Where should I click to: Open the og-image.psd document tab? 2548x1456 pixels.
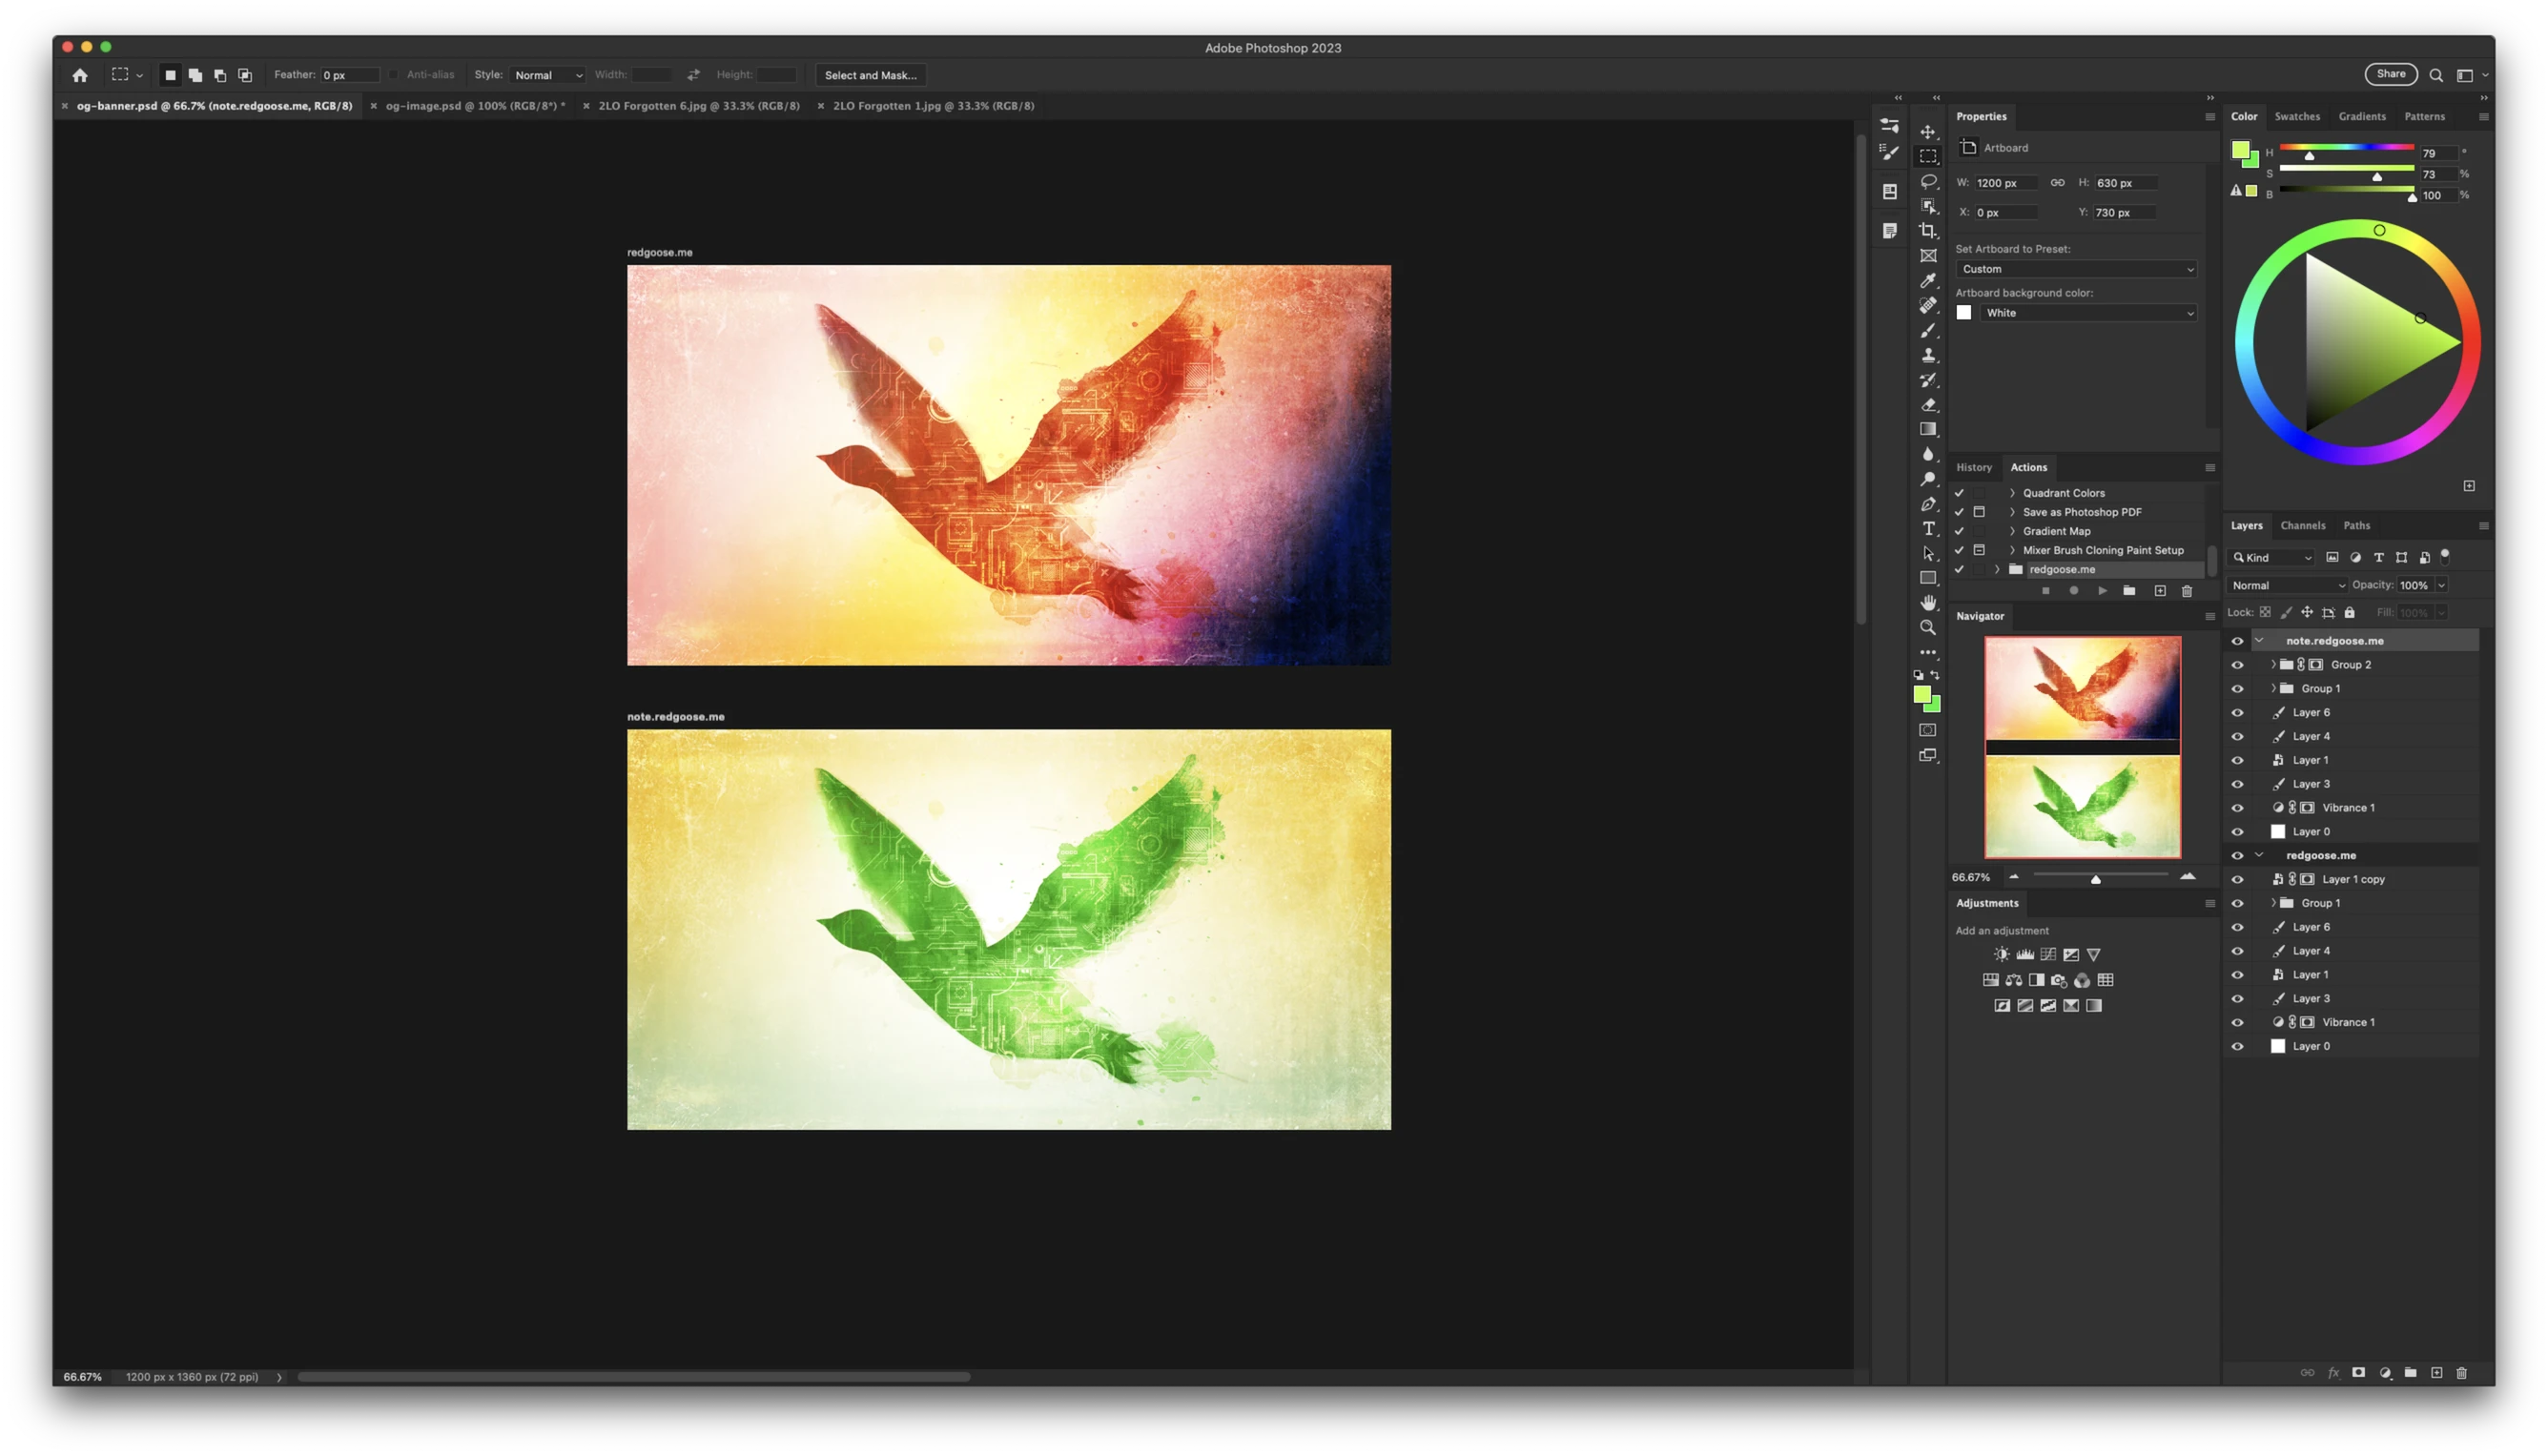(474, 106)
